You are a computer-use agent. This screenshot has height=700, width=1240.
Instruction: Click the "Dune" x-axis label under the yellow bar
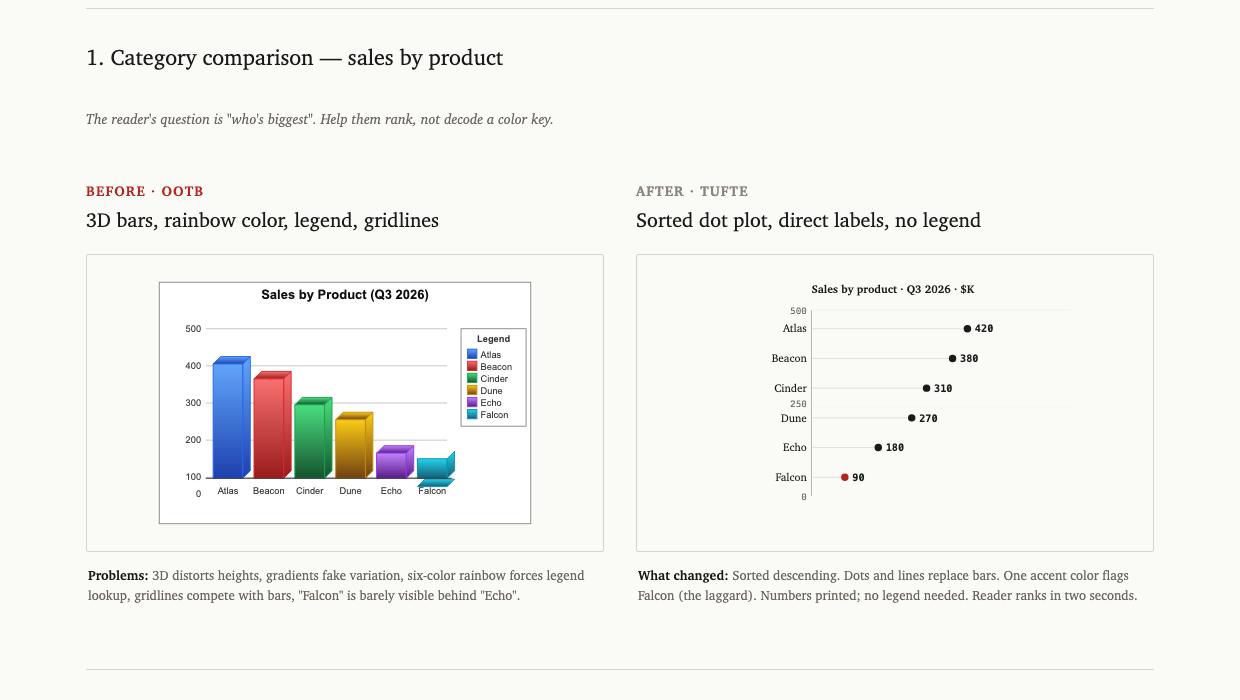click(351, 491)
